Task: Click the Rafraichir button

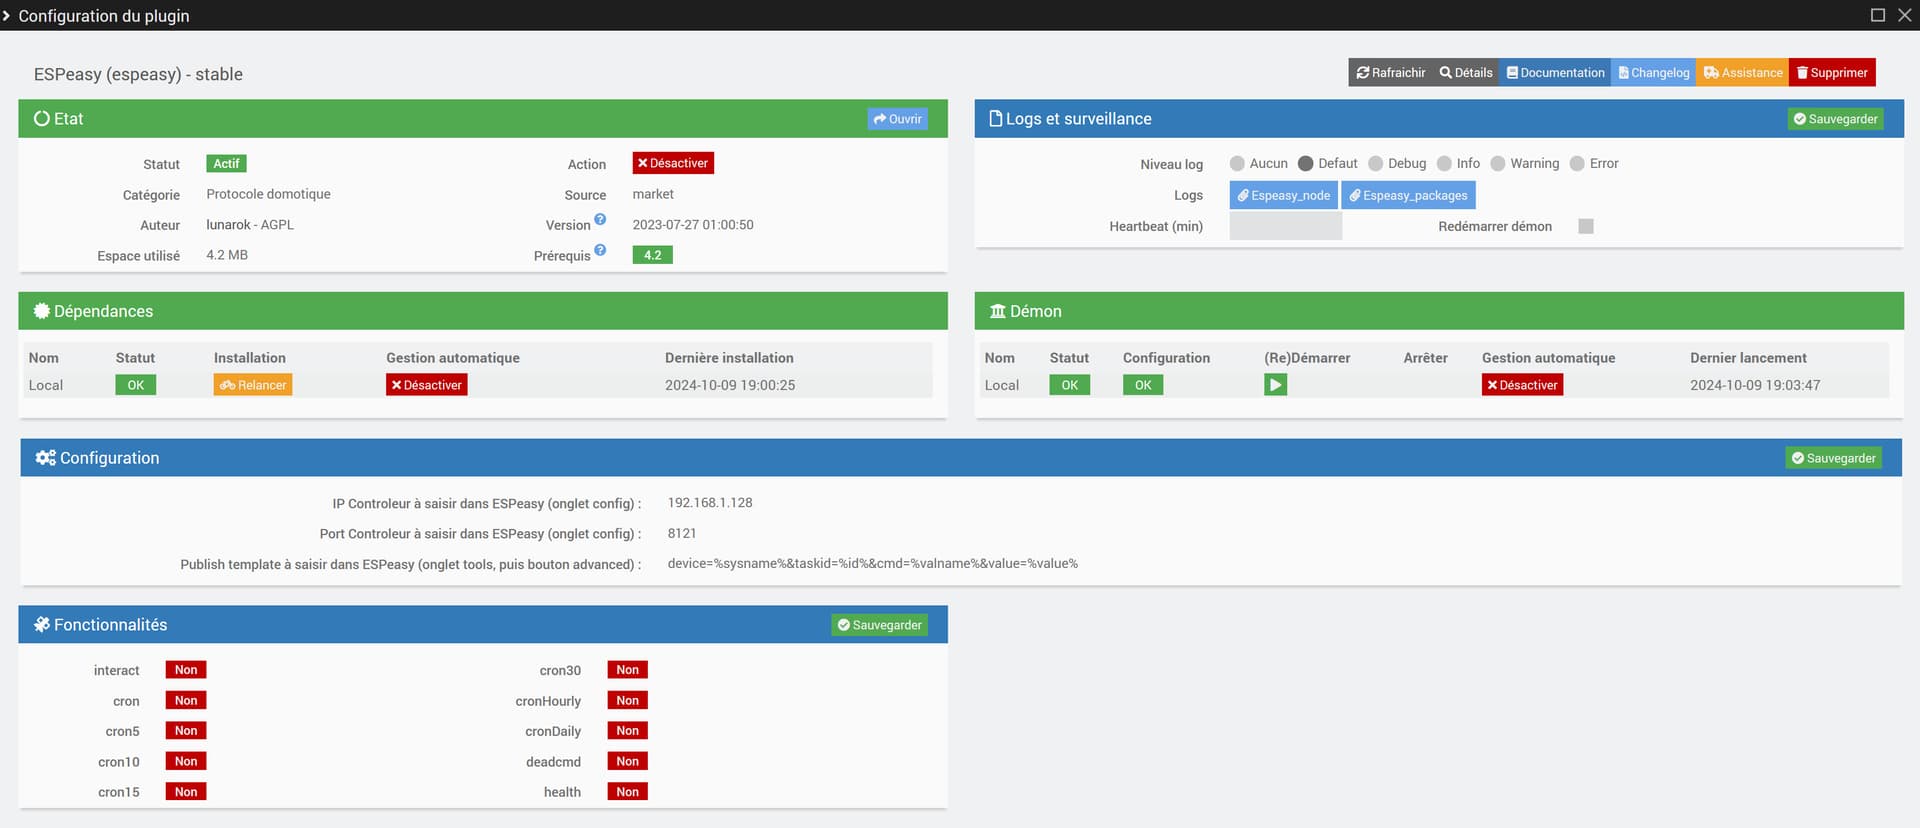Action: coord(1390,72)
